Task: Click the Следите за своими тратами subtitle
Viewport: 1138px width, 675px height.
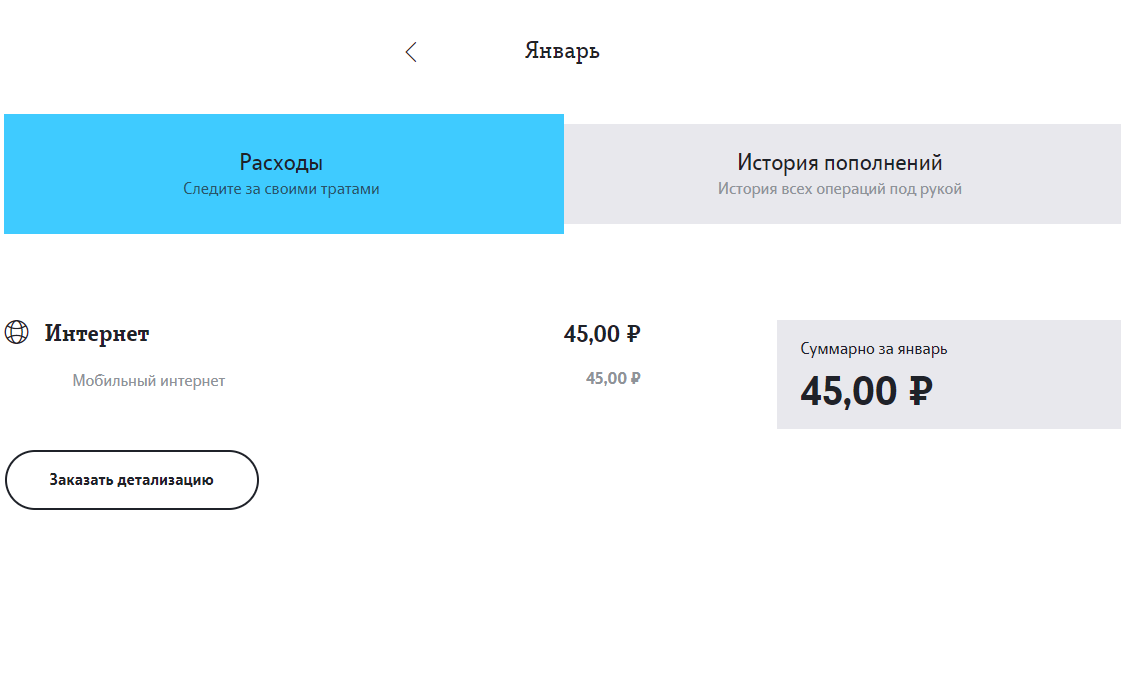Action: (x=281, y=189)
